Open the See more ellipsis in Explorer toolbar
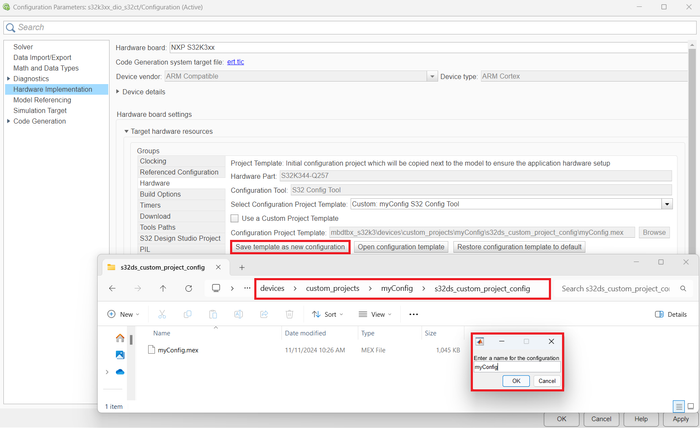This screenshot has height=428, width=700. 414,314
